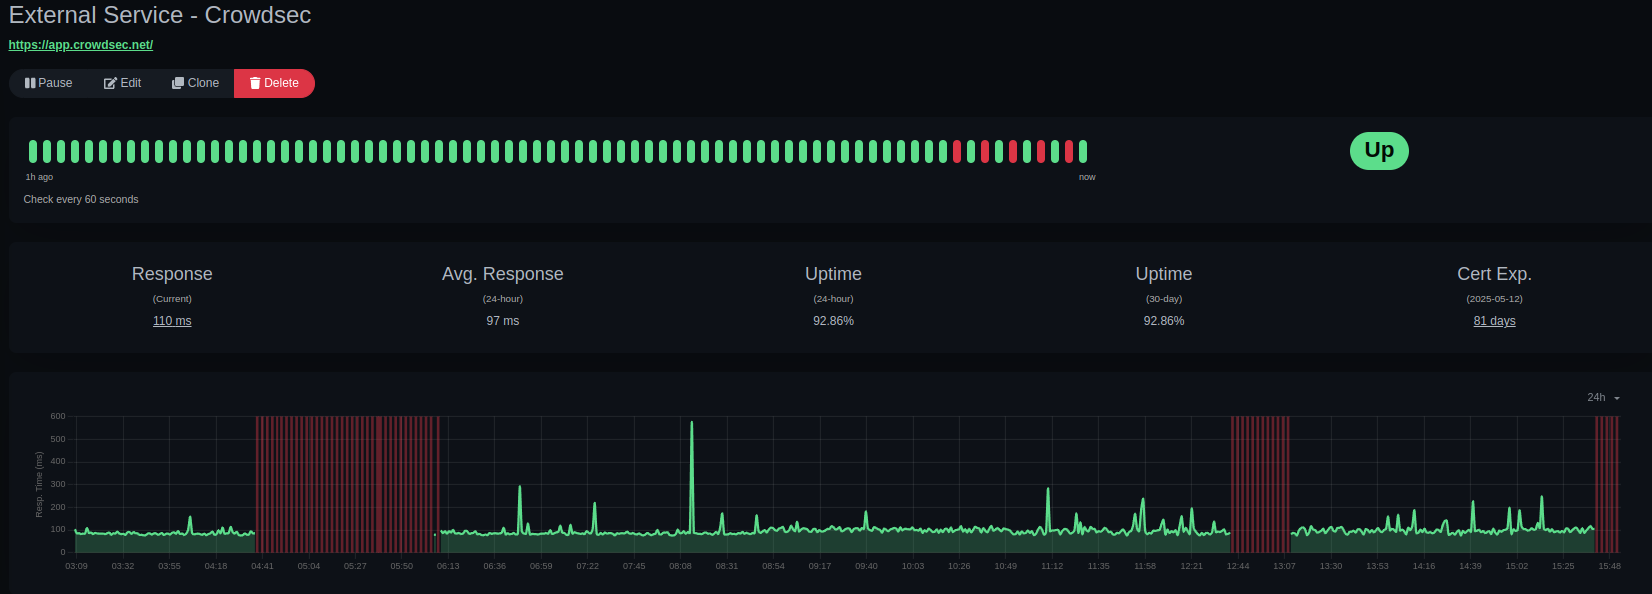Click the "(Current)" label under Response

click(172, 299)
